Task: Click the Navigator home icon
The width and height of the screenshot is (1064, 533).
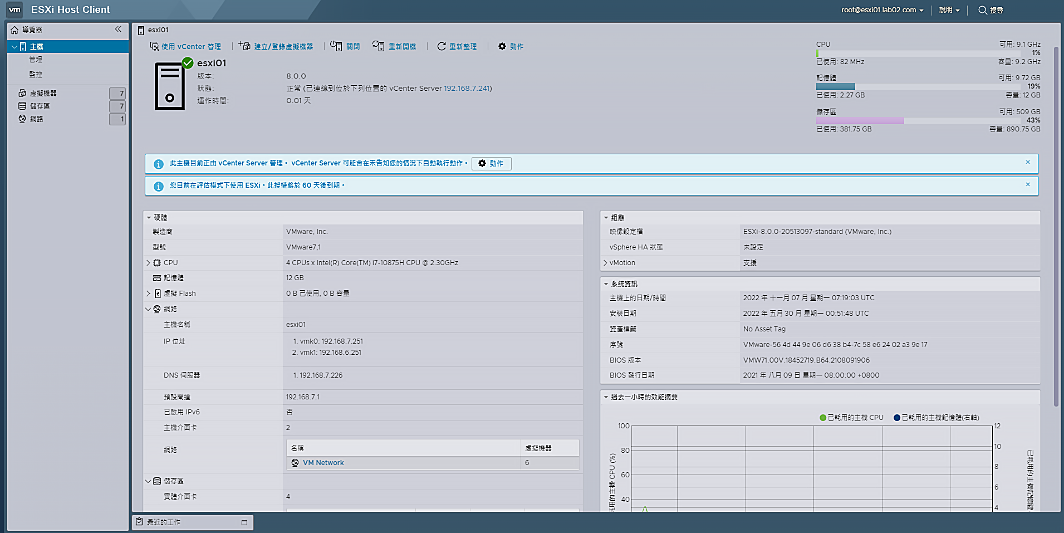Action: point(14,30)
